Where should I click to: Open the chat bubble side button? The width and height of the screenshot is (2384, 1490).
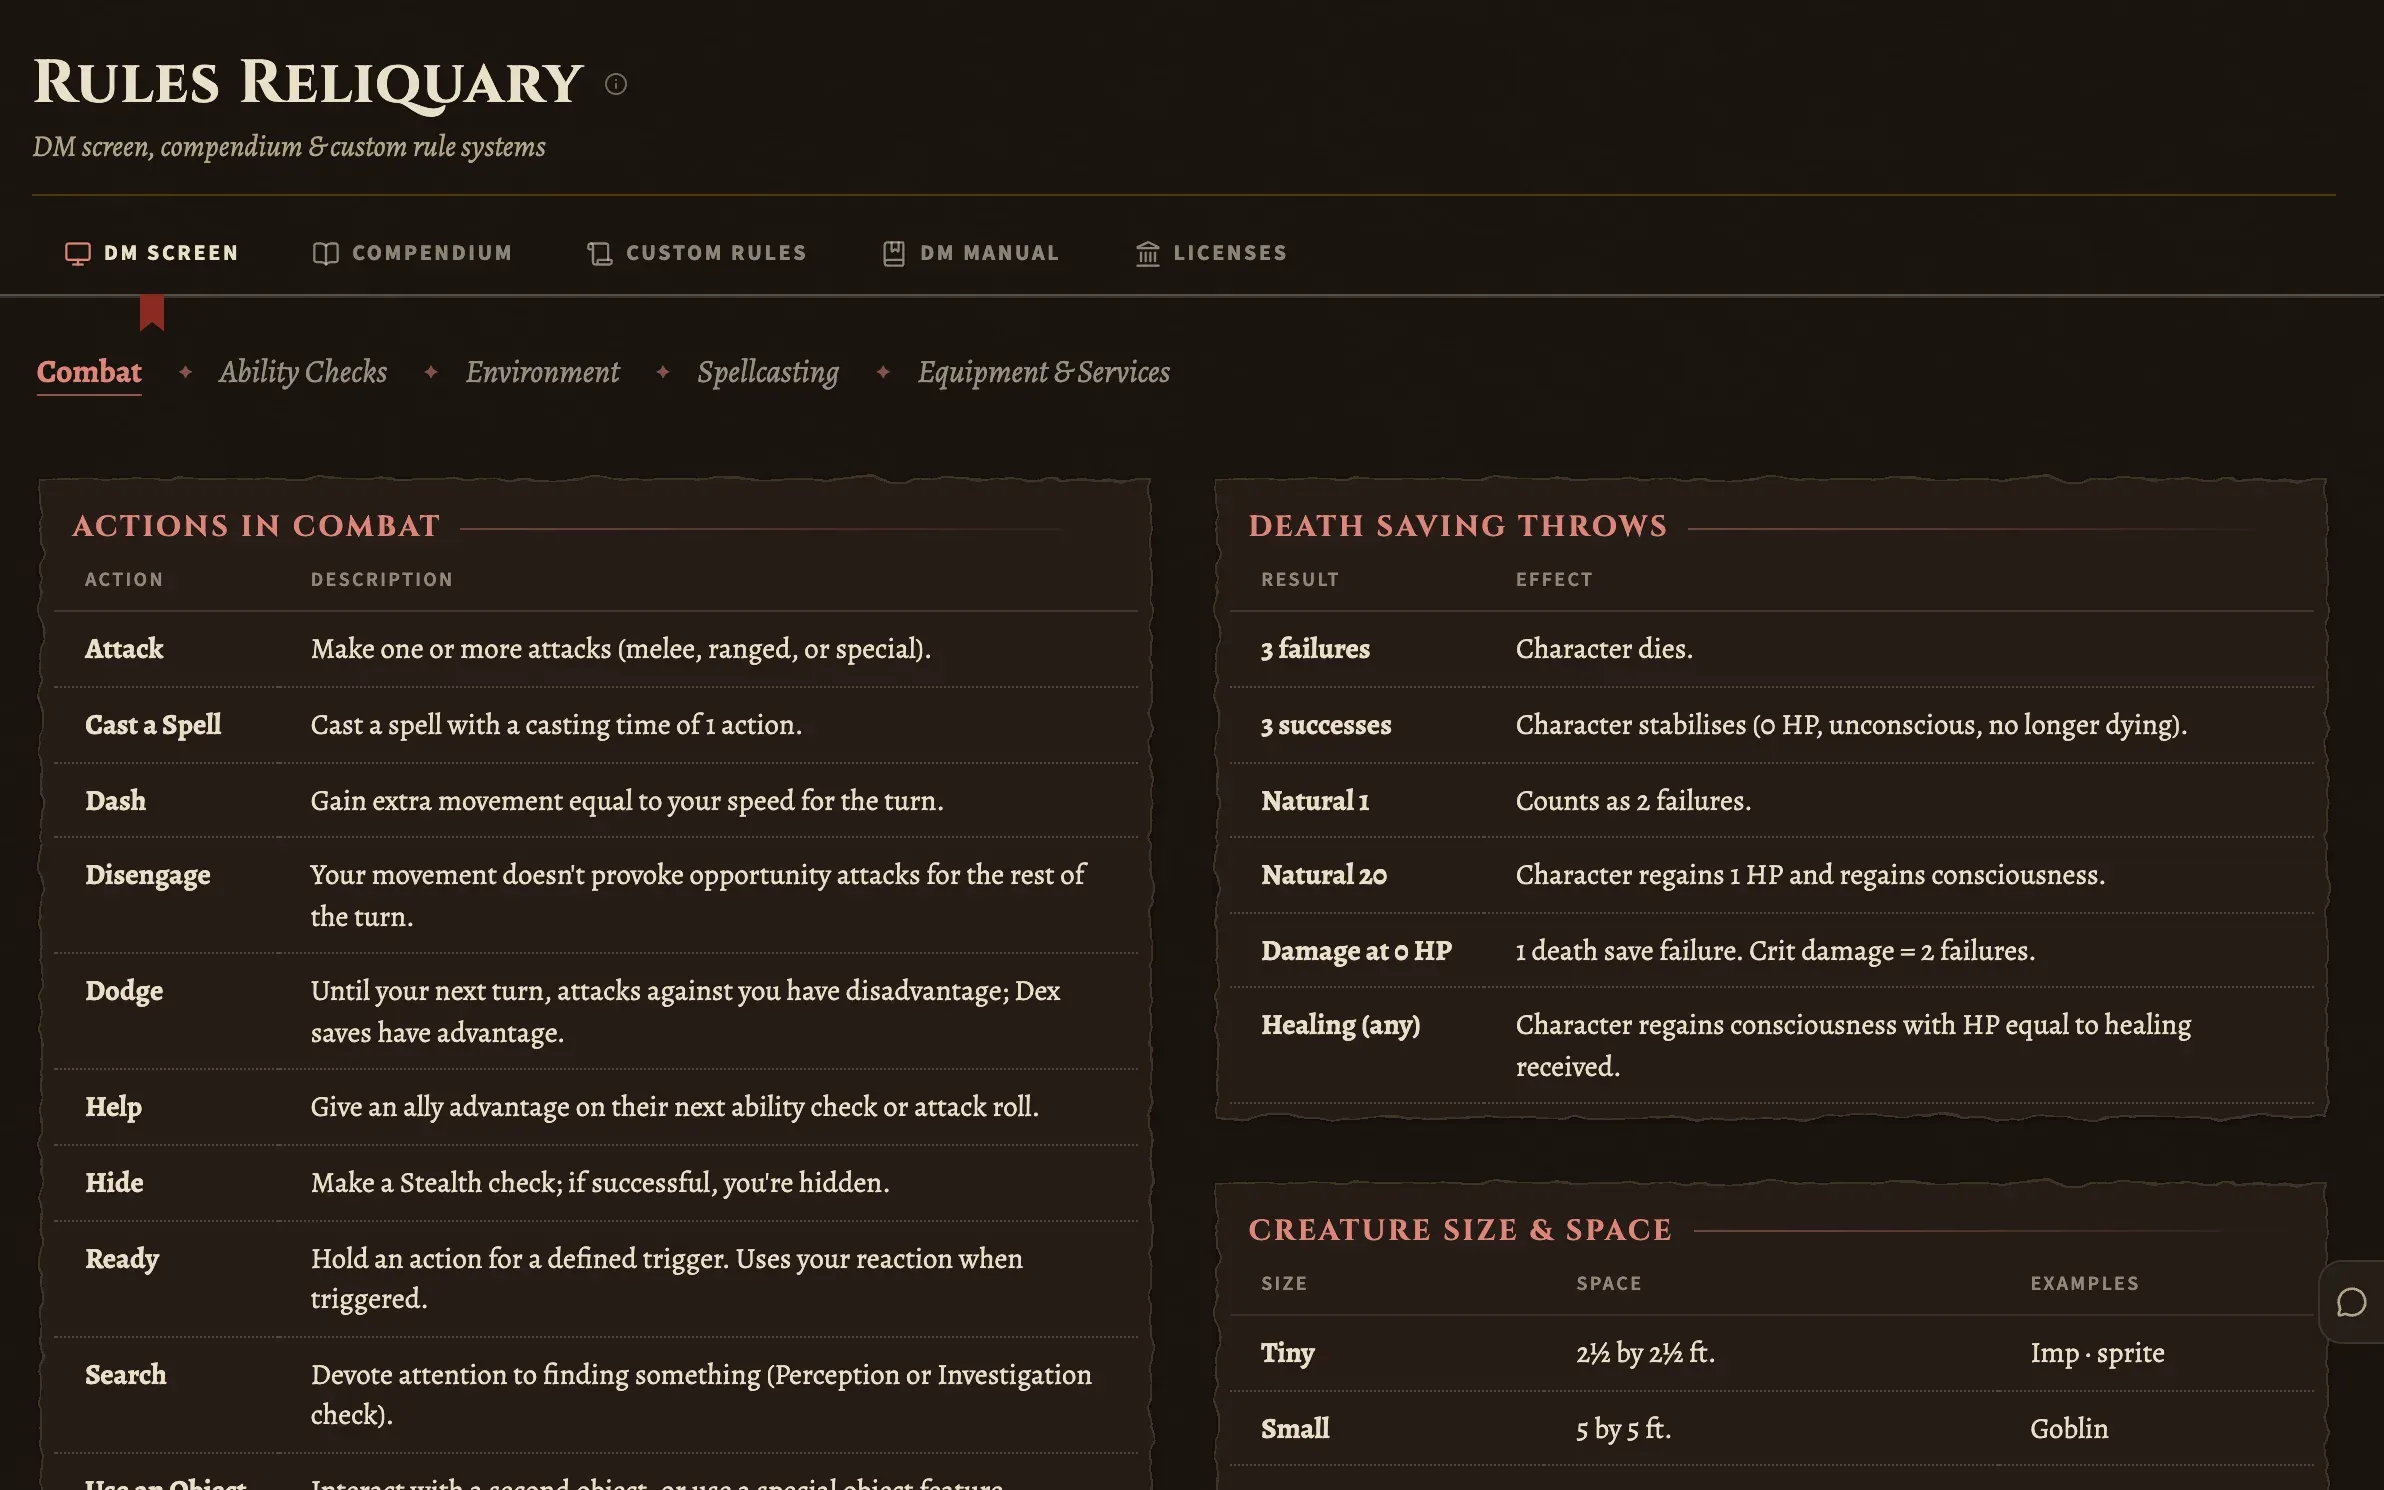(2351, 1303)
